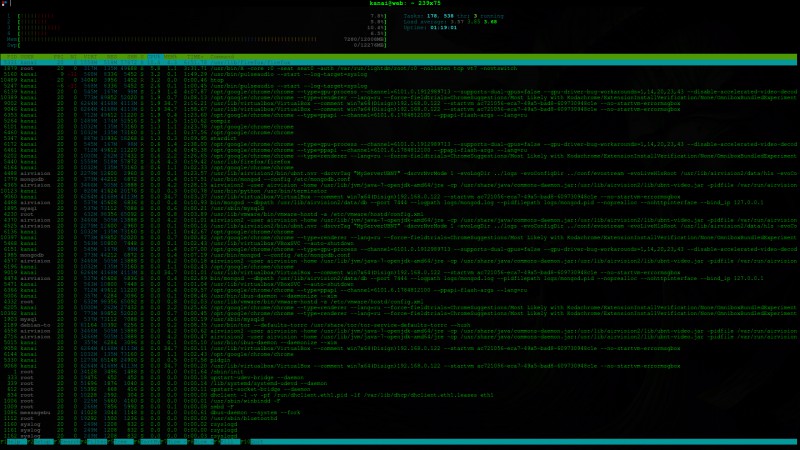
Task: Select the smbd -F process row
Action: [x=398, y=407]
